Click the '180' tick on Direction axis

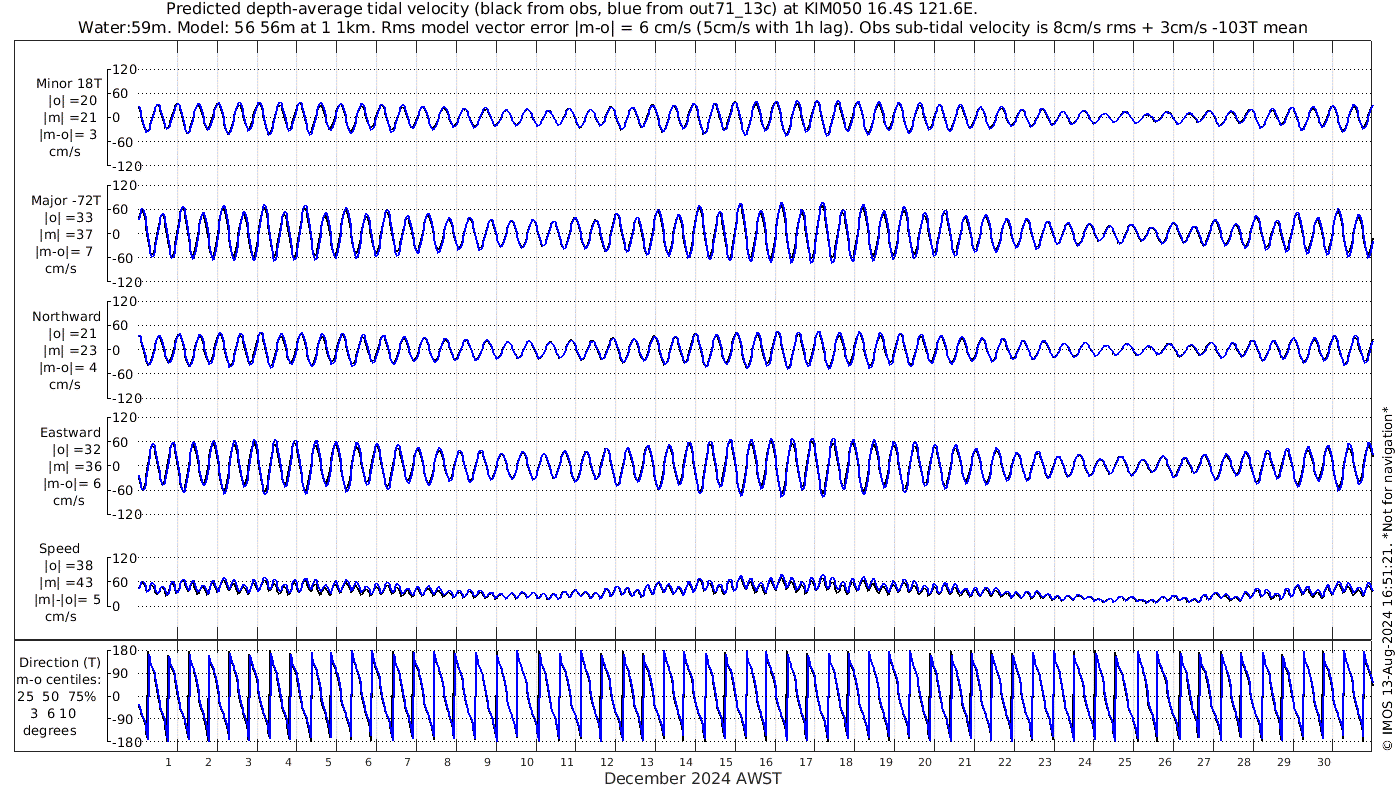[x=124, y=651]
